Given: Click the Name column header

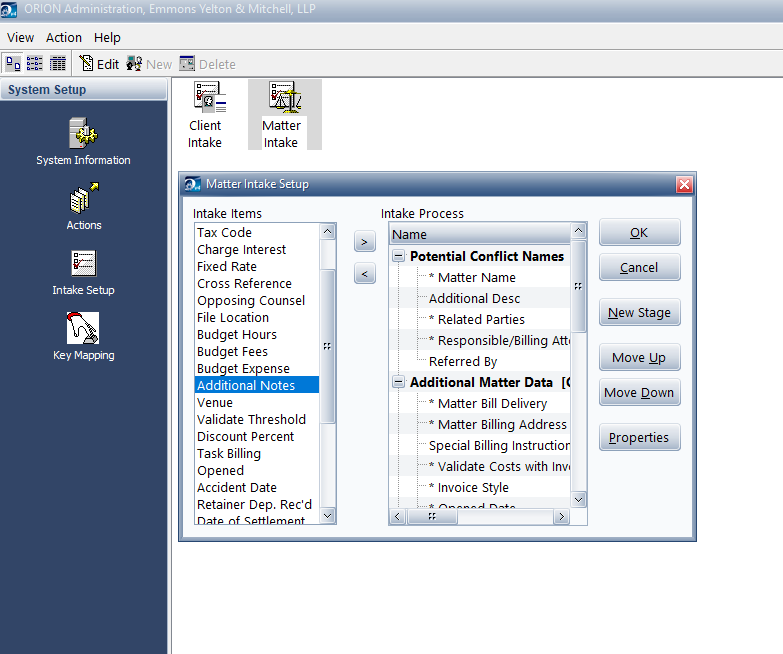Looking at the screenshot, I should tap(480, 234).
